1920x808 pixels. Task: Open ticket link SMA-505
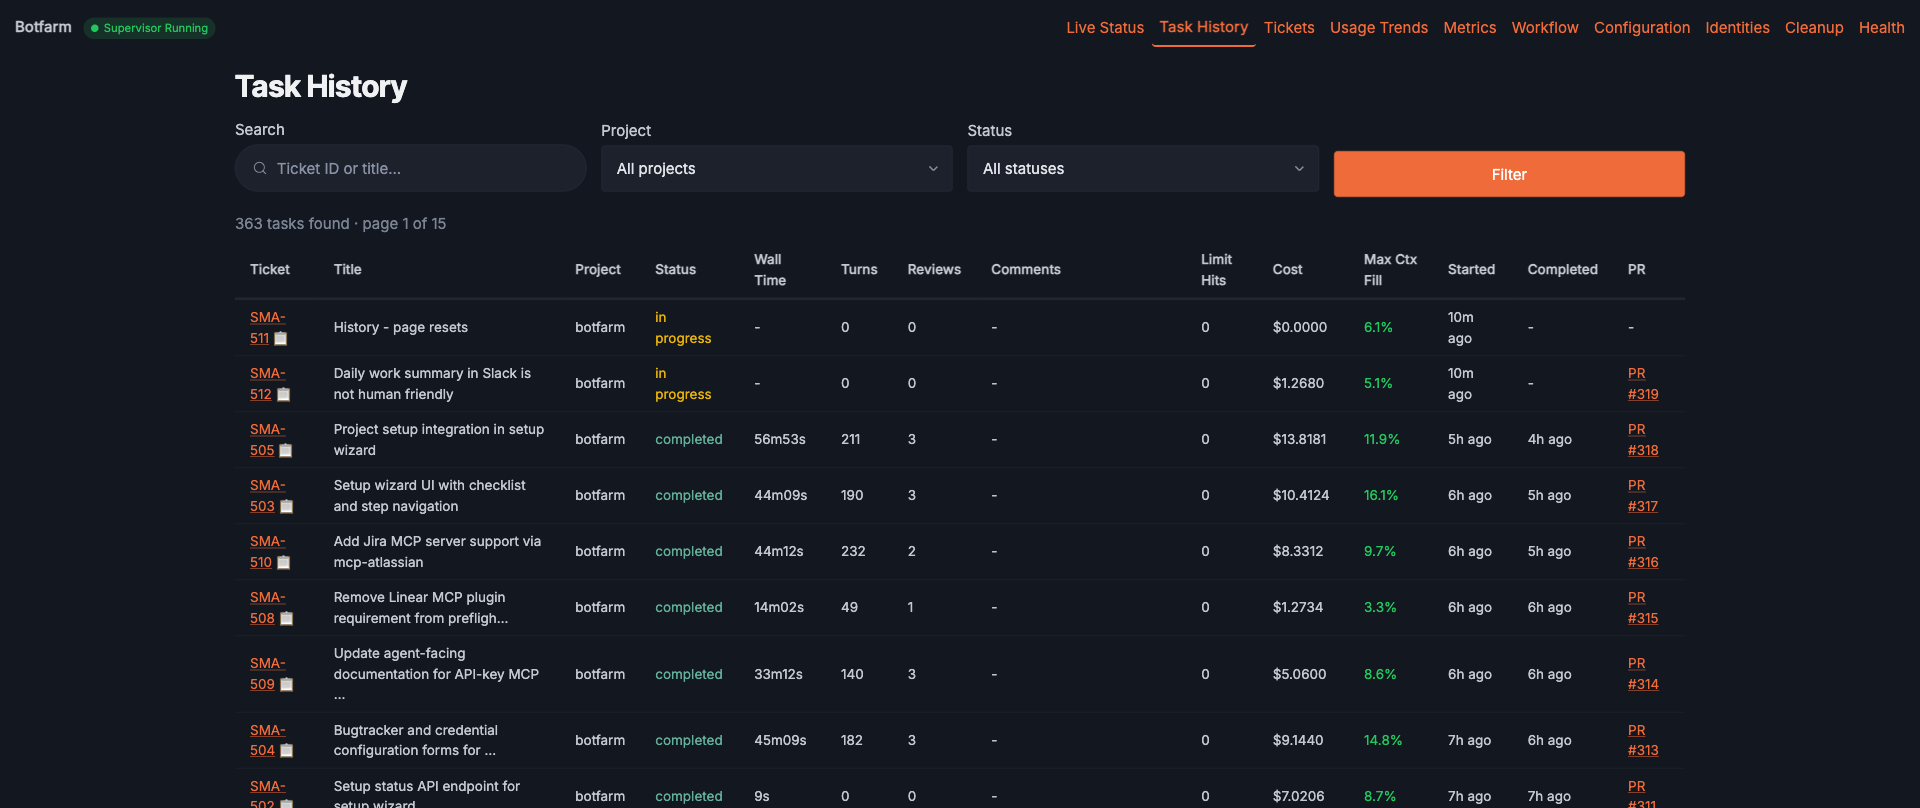click(x=266, y=440)
